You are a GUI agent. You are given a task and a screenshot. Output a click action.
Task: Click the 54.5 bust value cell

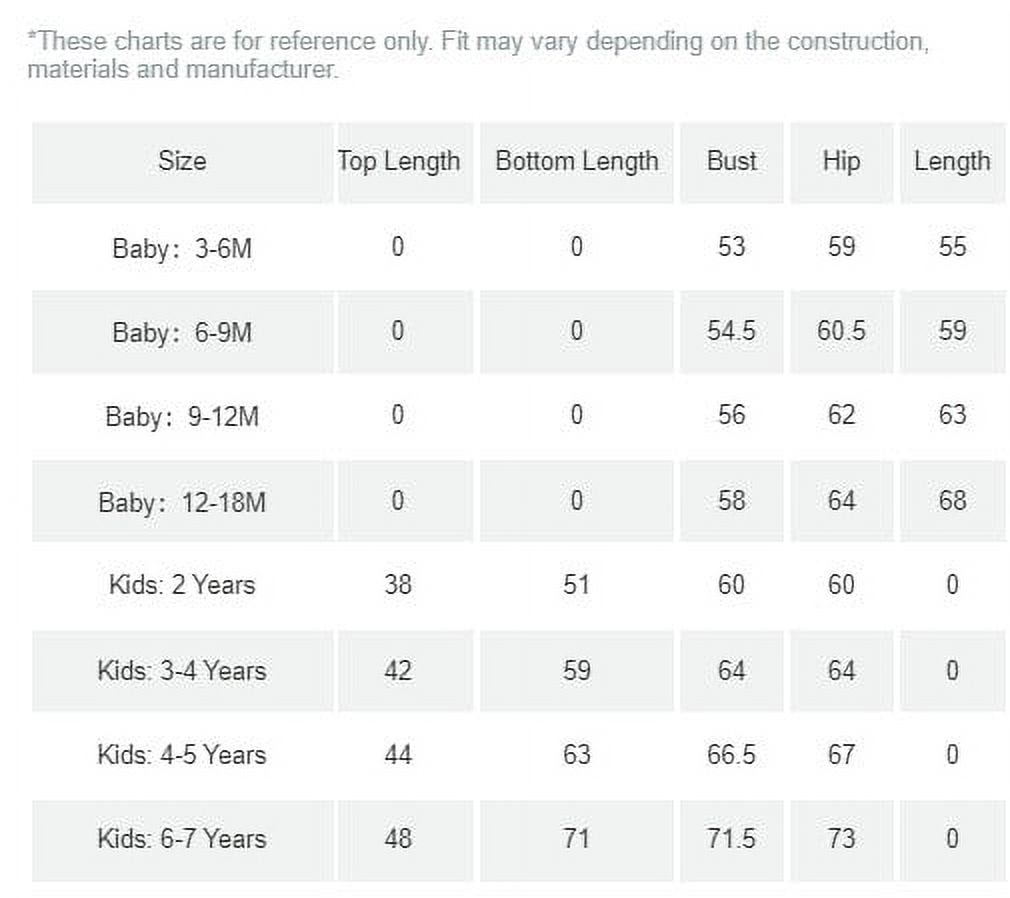tap(732, 332)
